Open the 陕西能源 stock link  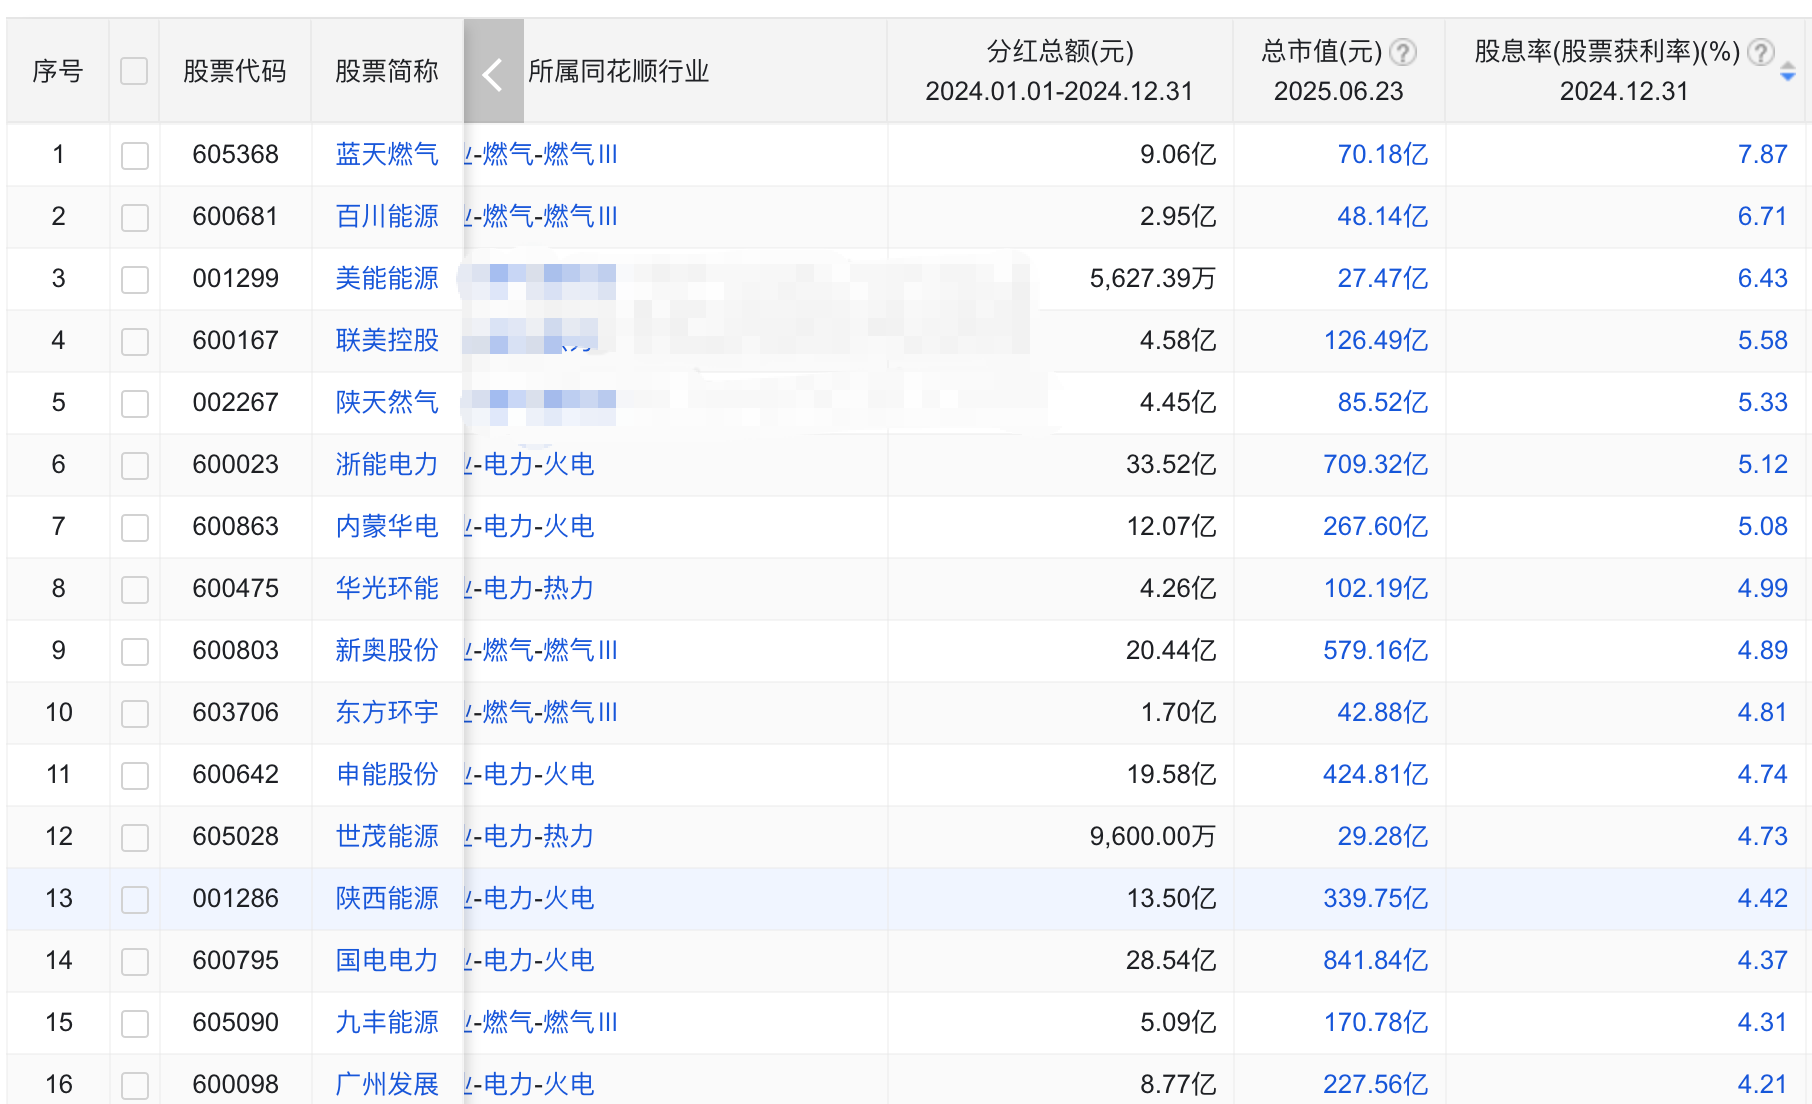[x=387, y=898]
